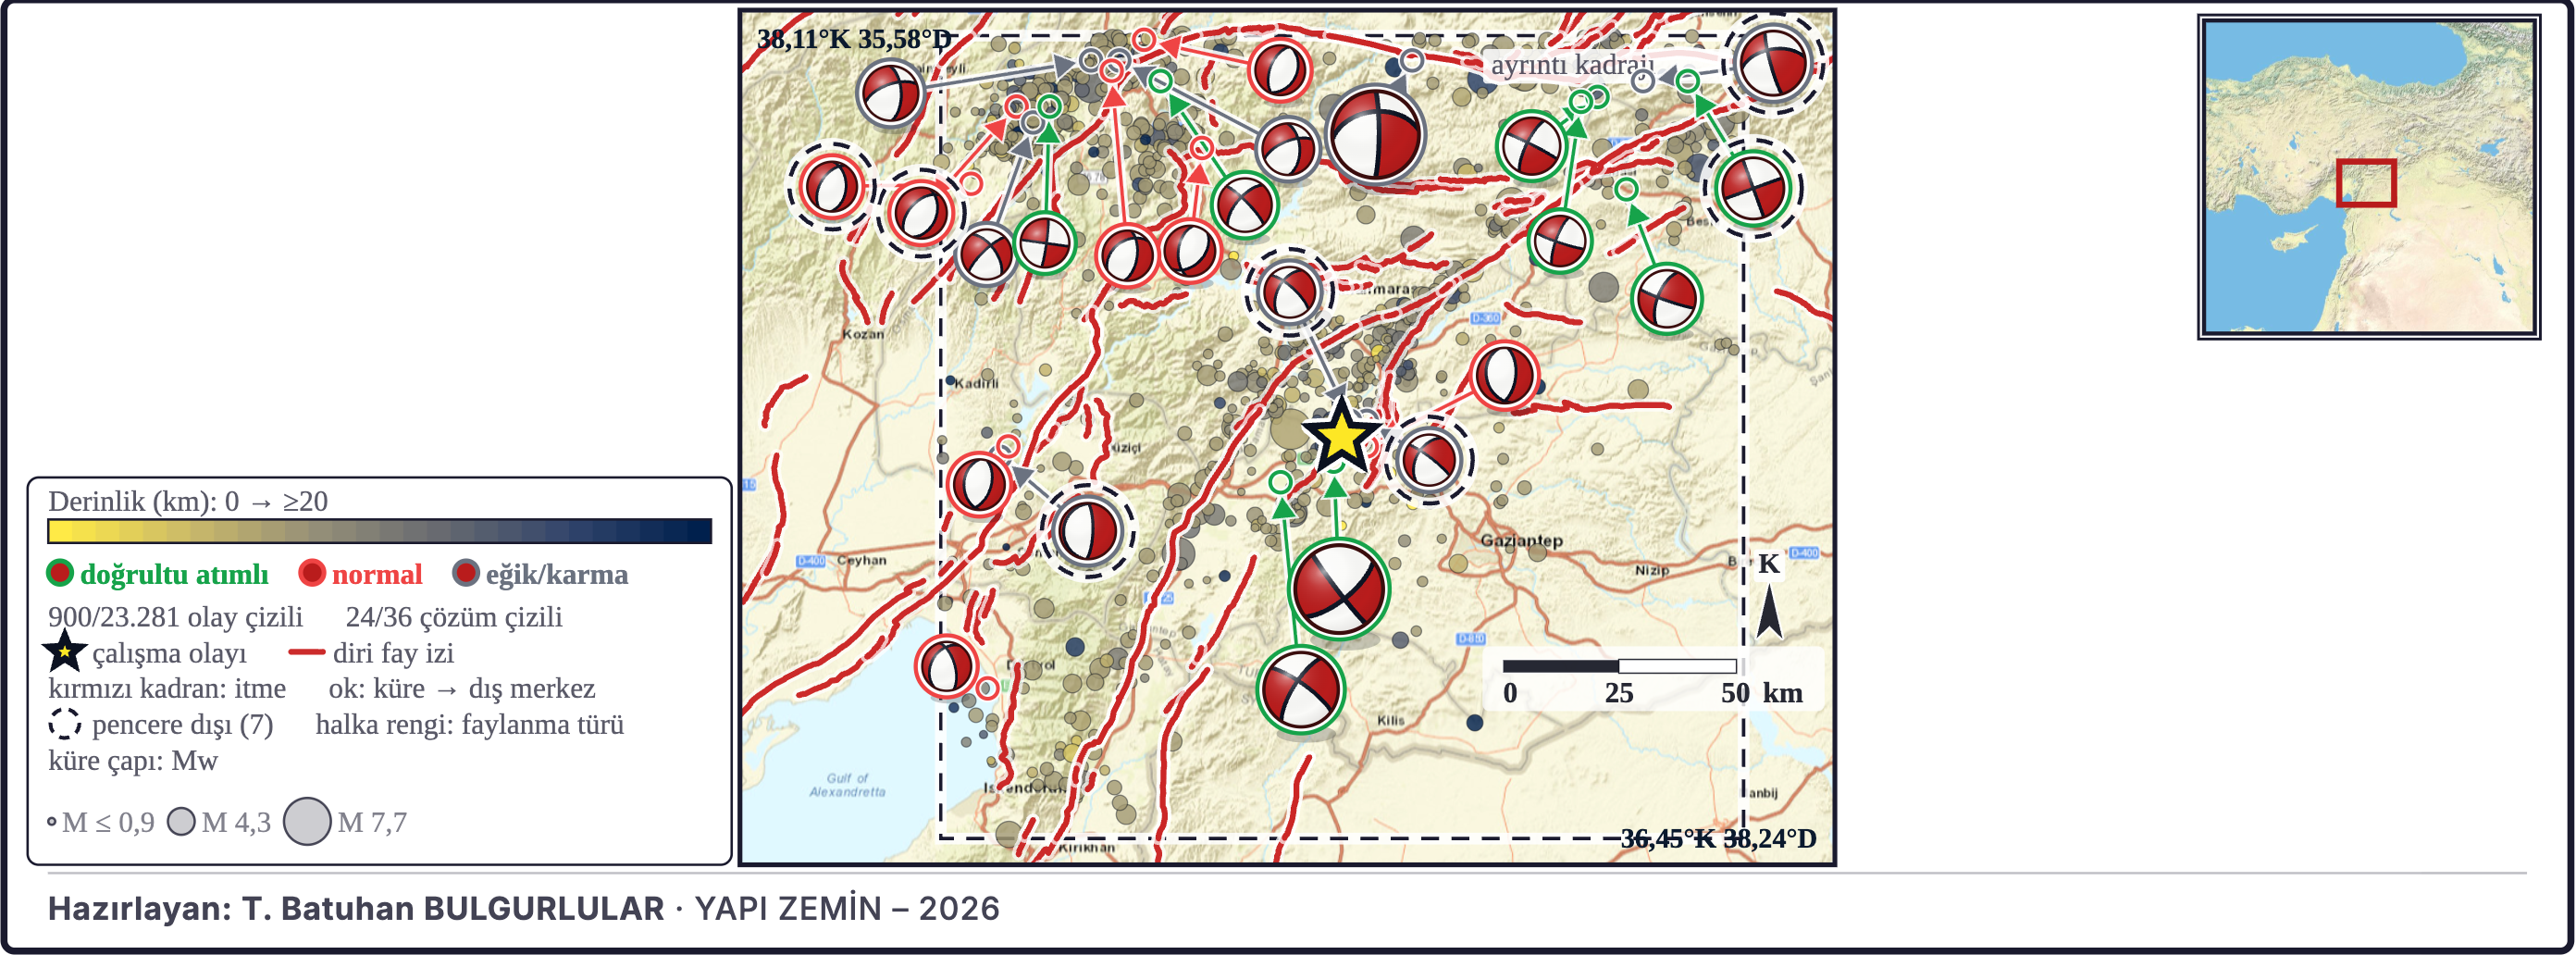Click the 'Kozan' town label
Viewport: 2576px width, 955px height.
coord(863,334)
